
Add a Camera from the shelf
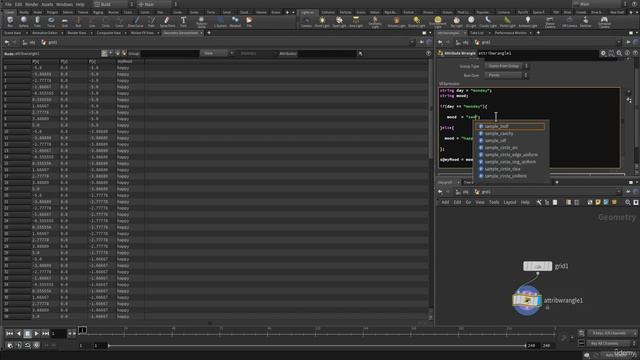pyautogui.click(x=306, y=22)
